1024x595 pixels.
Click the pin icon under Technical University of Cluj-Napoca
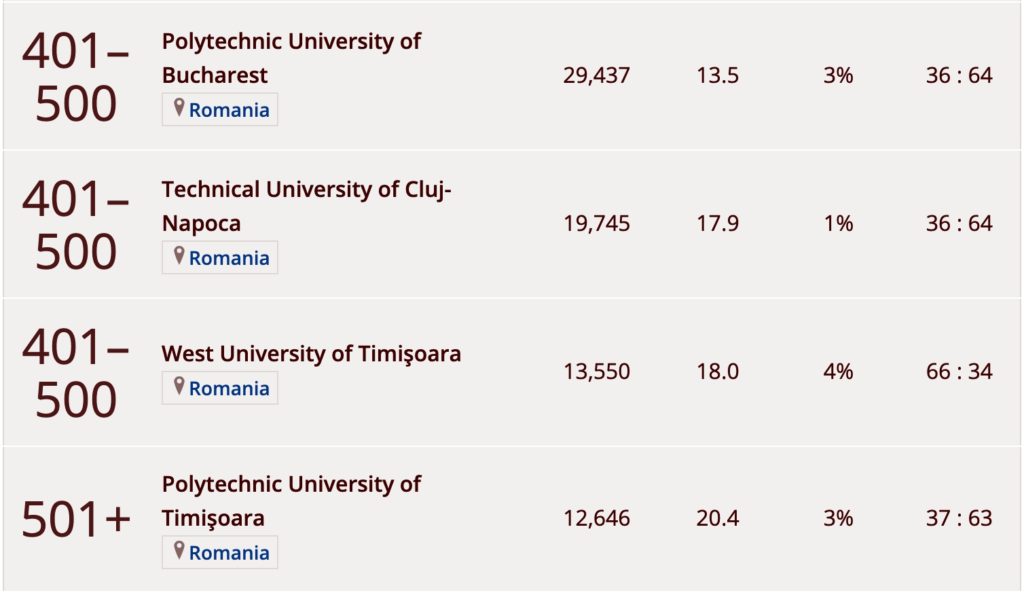click(x=179, y=257)
